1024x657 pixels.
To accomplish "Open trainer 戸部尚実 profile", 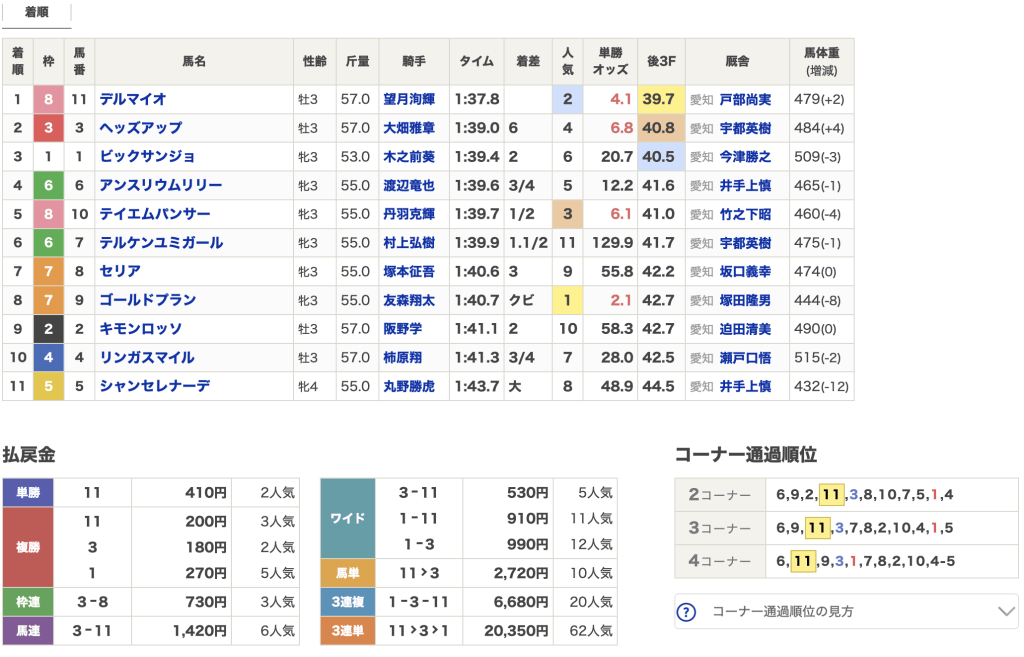I will [x=745, y=99].
